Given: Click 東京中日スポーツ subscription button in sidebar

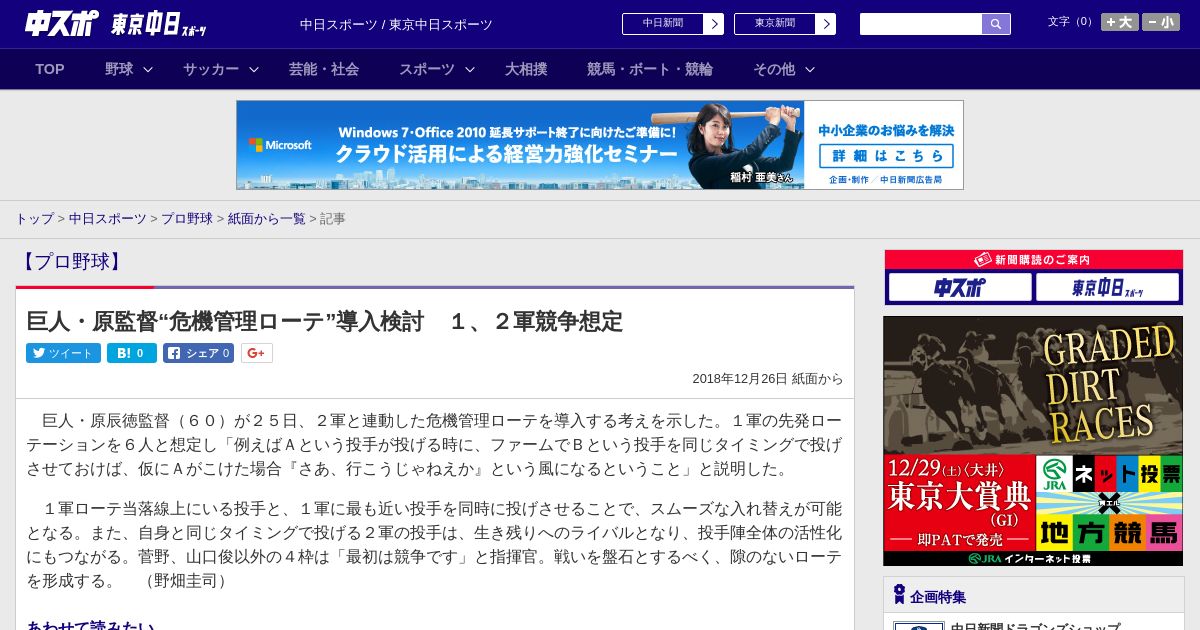Looking at the screenshot, I should (1107, 288).
